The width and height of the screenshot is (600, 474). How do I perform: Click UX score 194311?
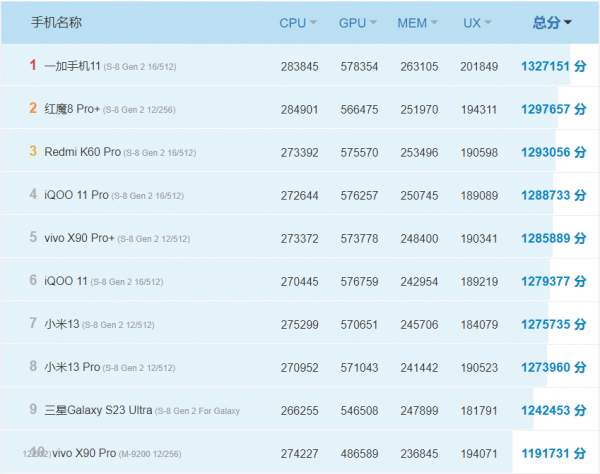(479, 110)
